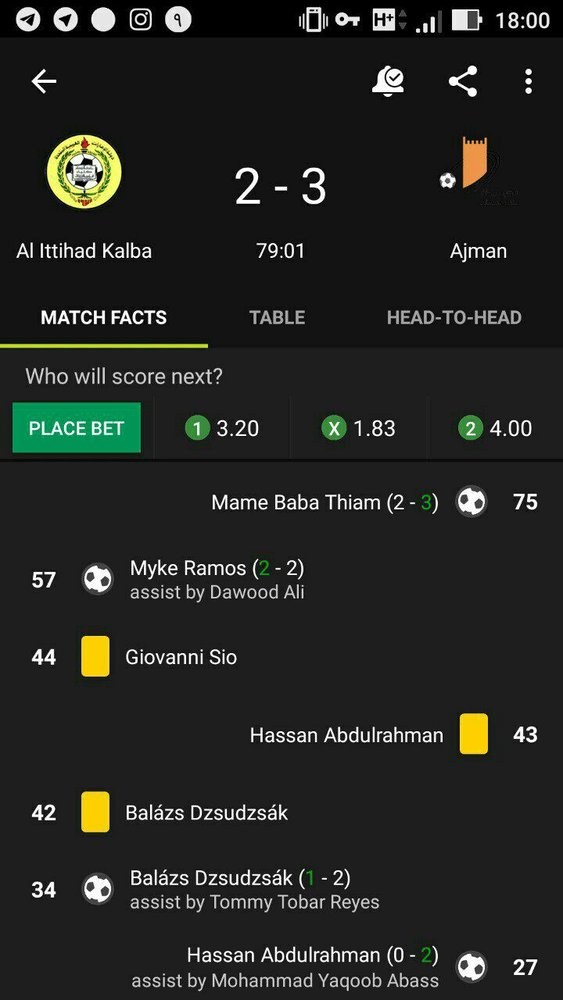Screen dimensions: 563x1000
Task: Open Al Ittihad Kalba team crest
Action: [84, 171]
